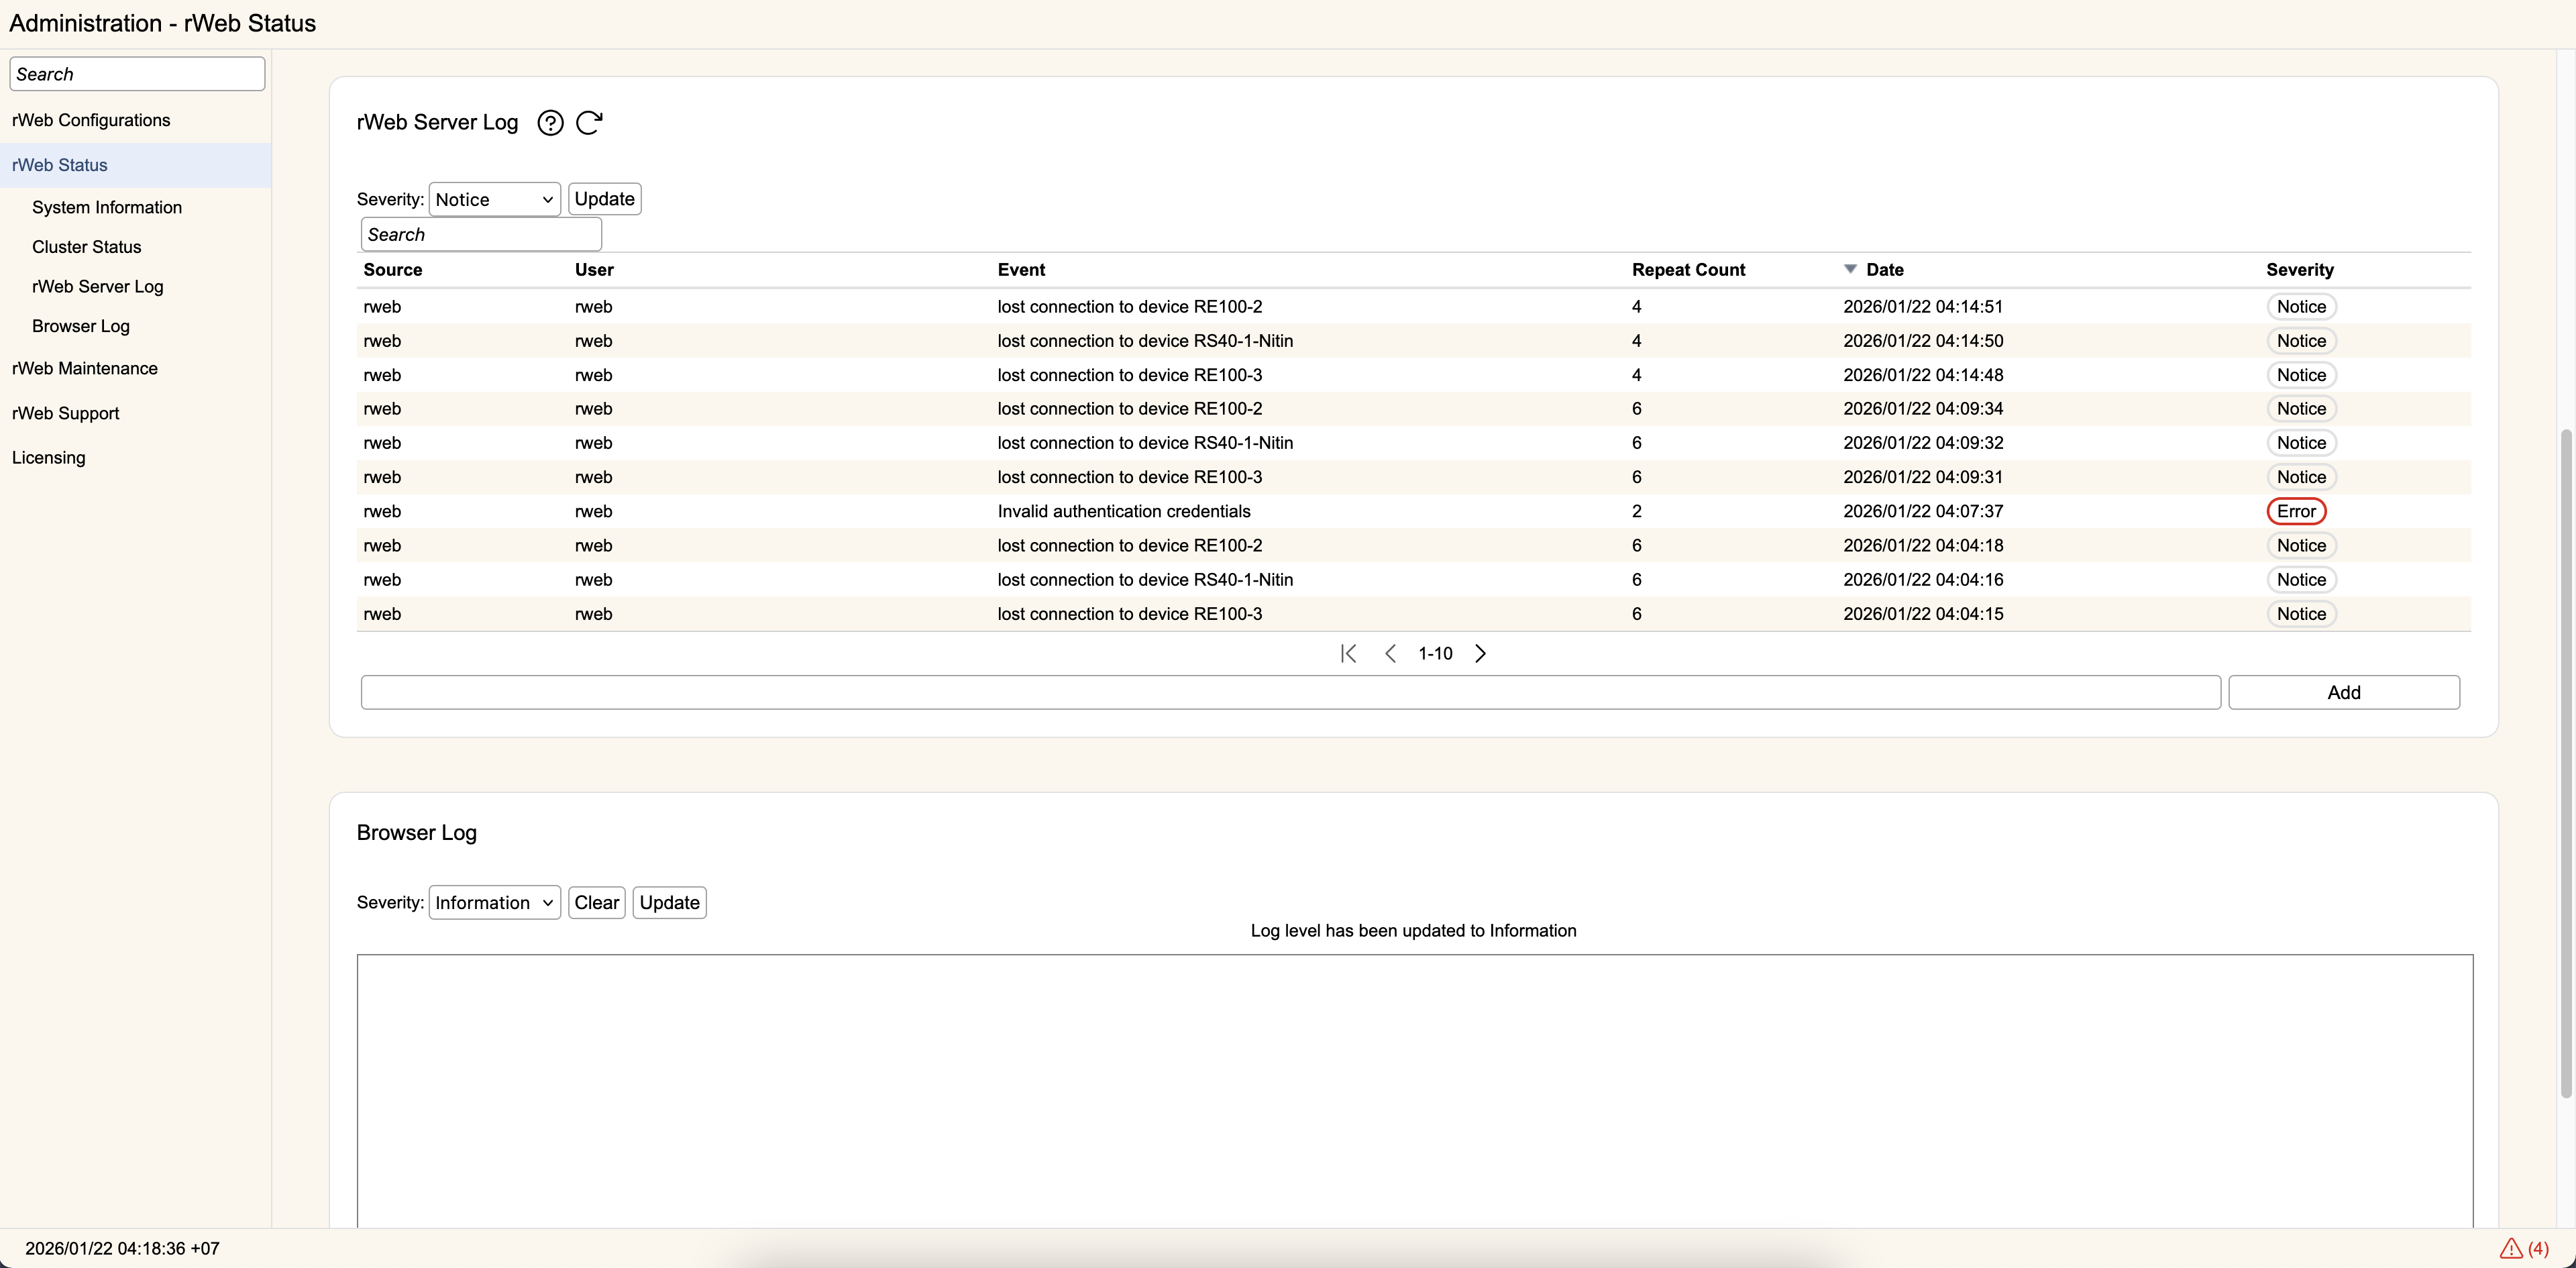2576x1268 pixels.
Task: Click the text field left of Add
Action: click(x=1290, y=692)
